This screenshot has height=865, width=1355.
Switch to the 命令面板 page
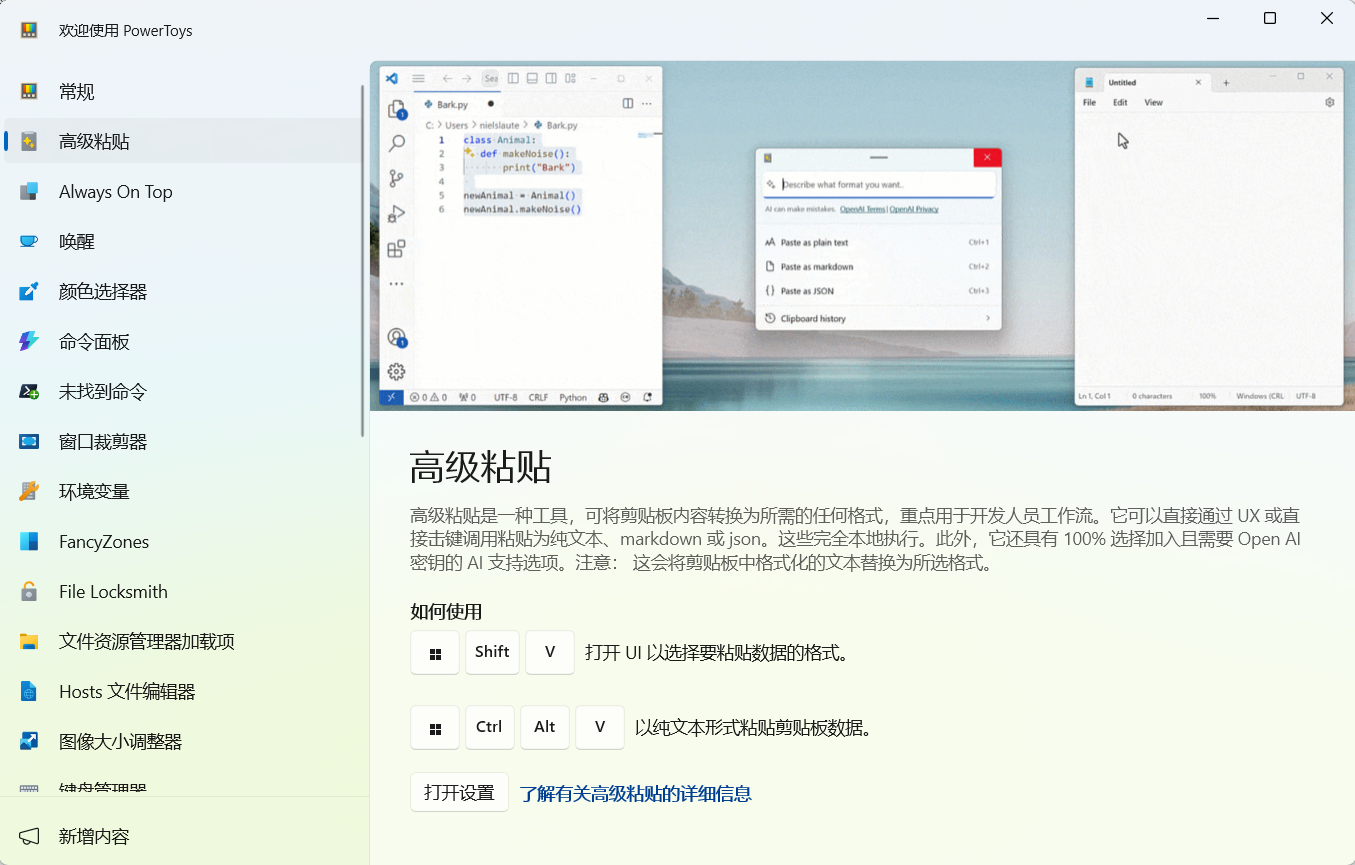point(182,342)
